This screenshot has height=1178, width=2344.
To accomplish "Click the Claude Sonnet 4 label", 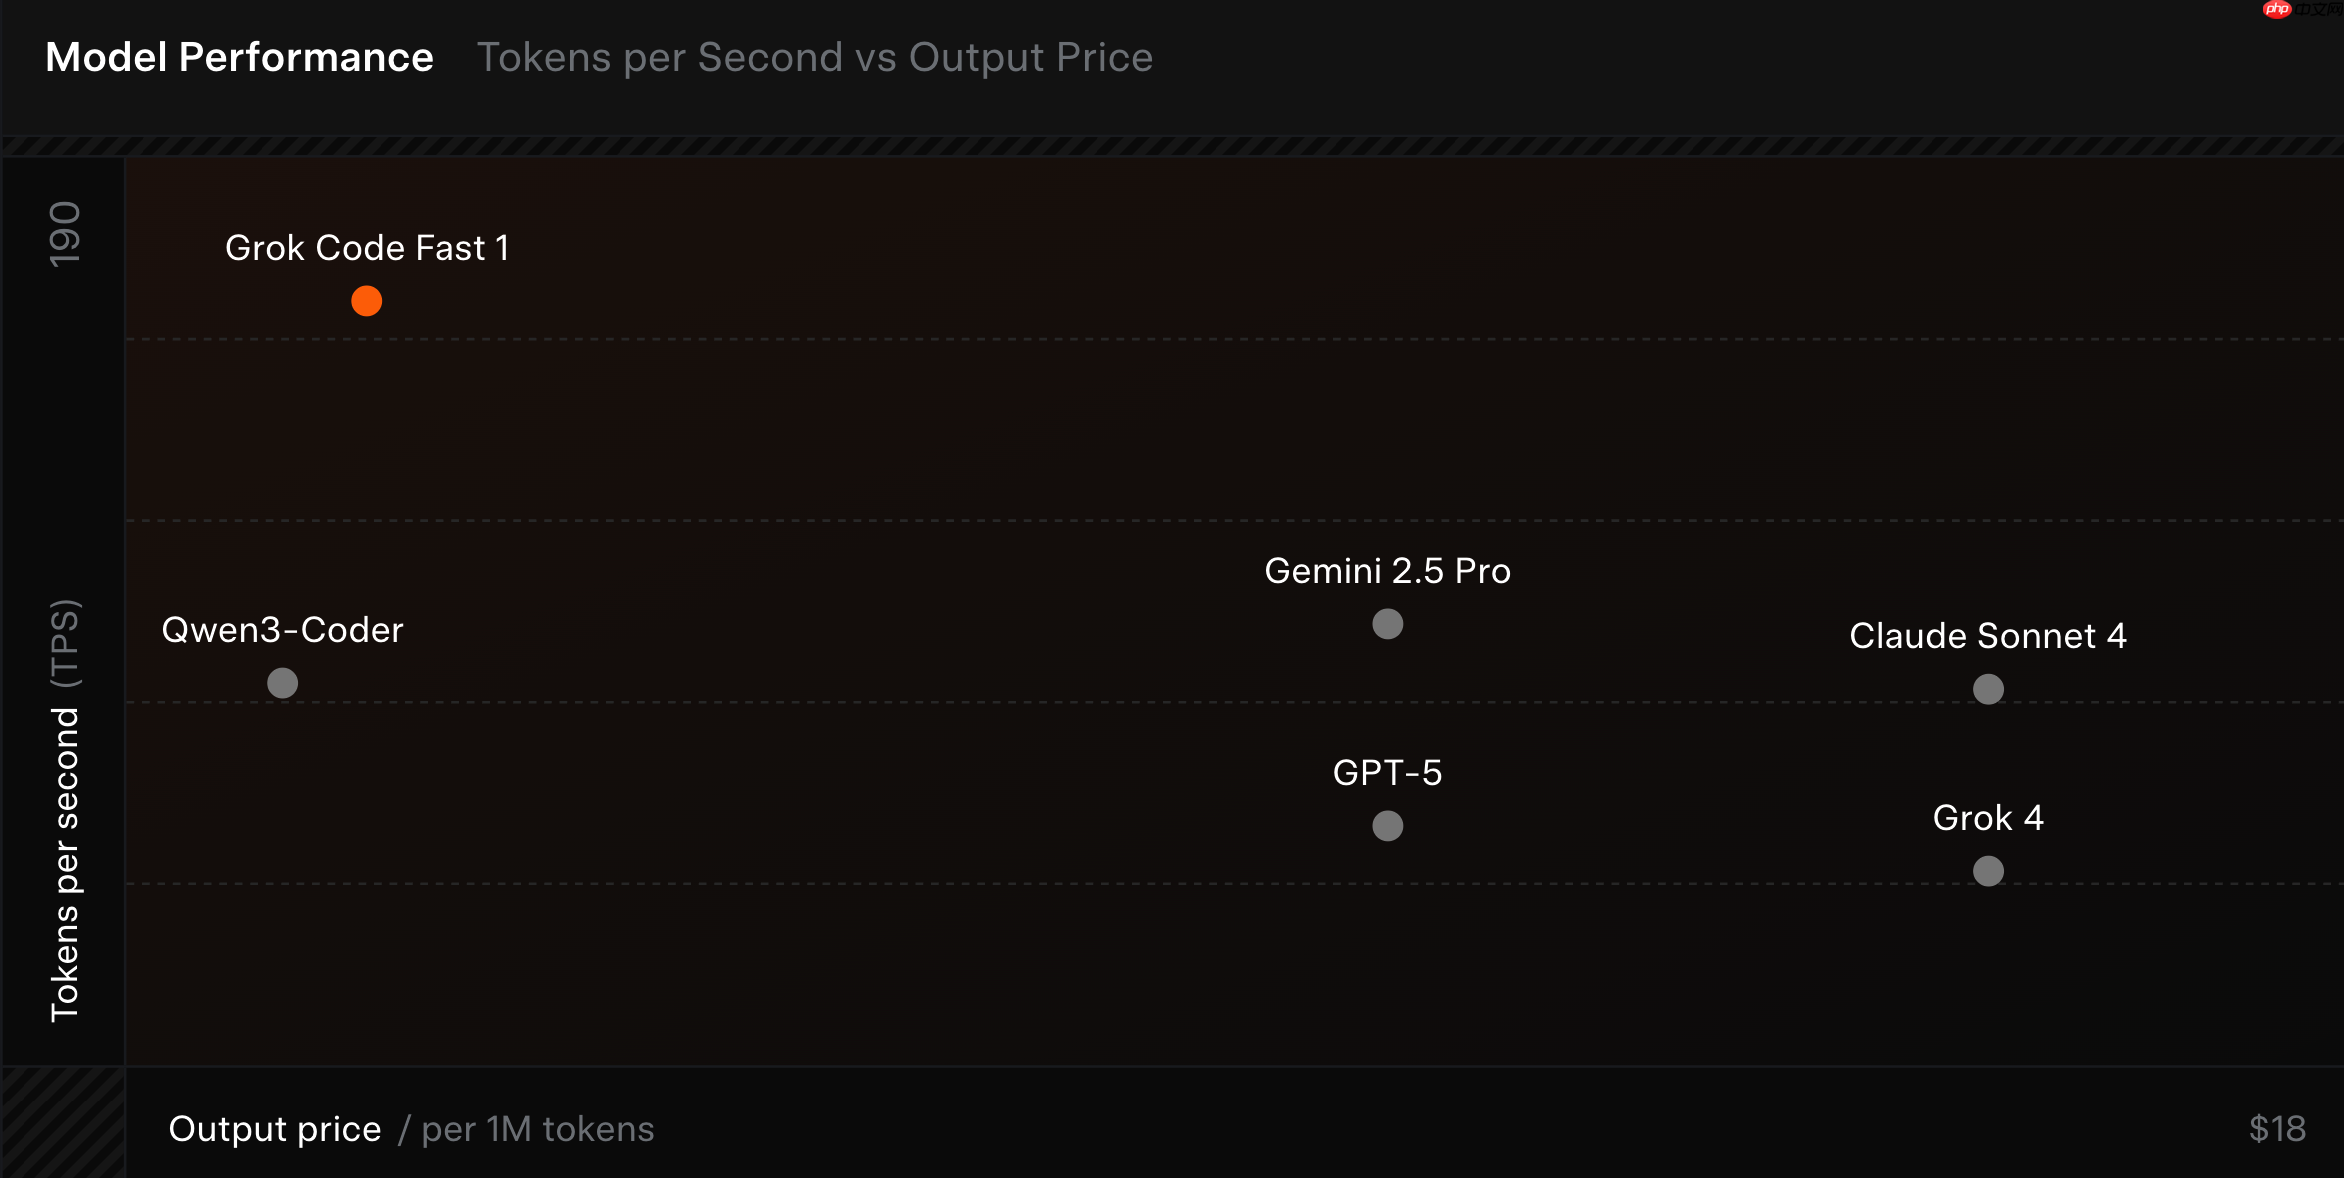I will [x=1987, y=636].
